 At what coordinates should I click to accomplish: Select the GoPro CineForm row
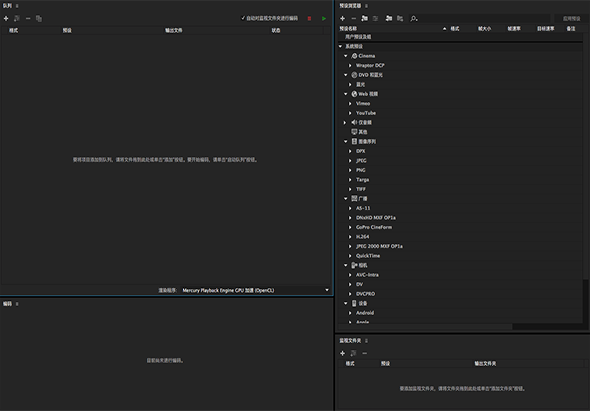click(460, 227)
